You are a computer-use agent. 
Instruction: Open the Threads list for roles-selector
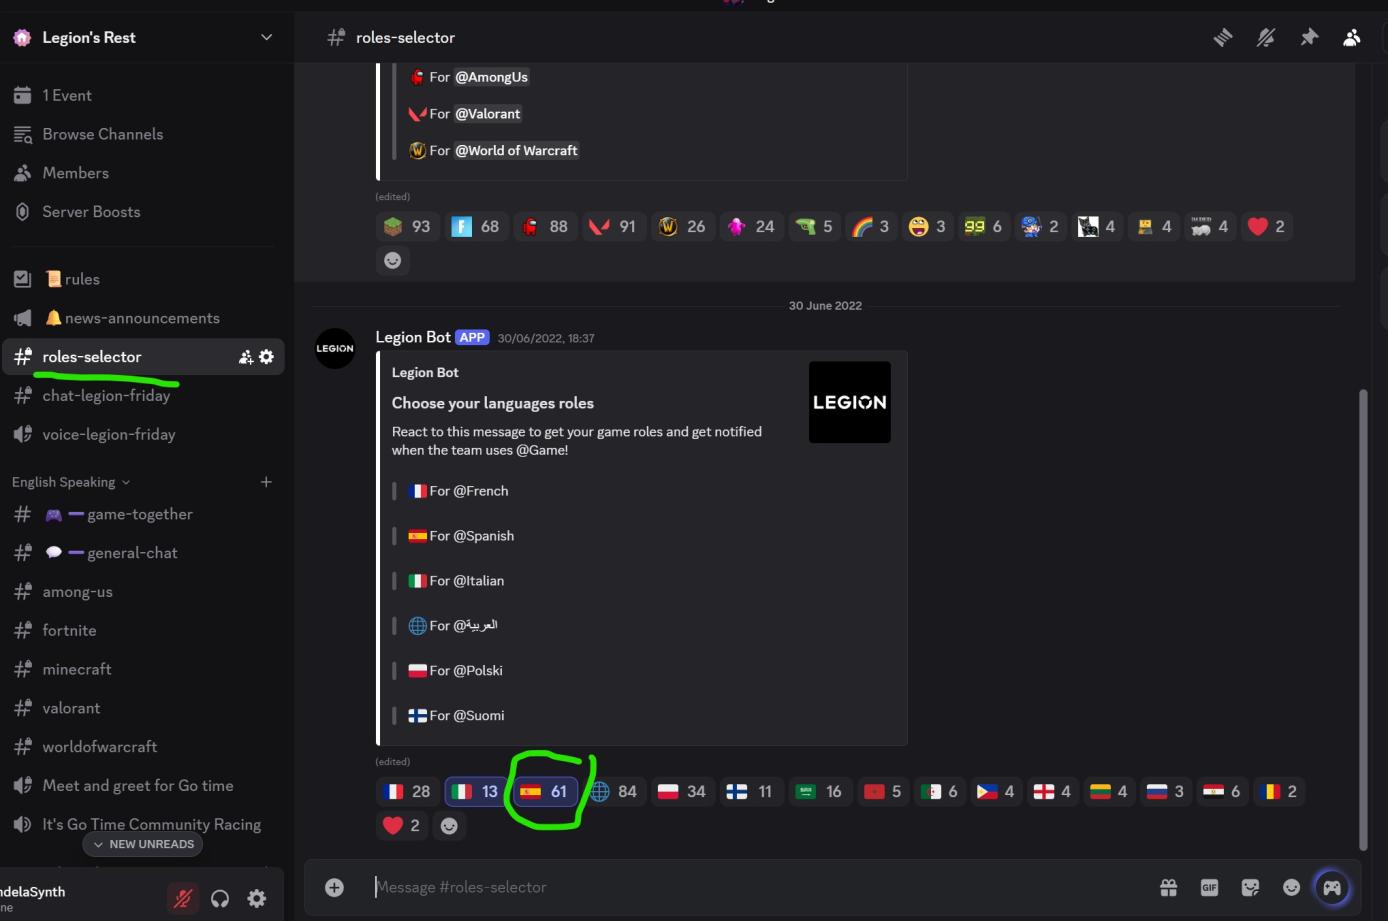(x=1222, y=37)
